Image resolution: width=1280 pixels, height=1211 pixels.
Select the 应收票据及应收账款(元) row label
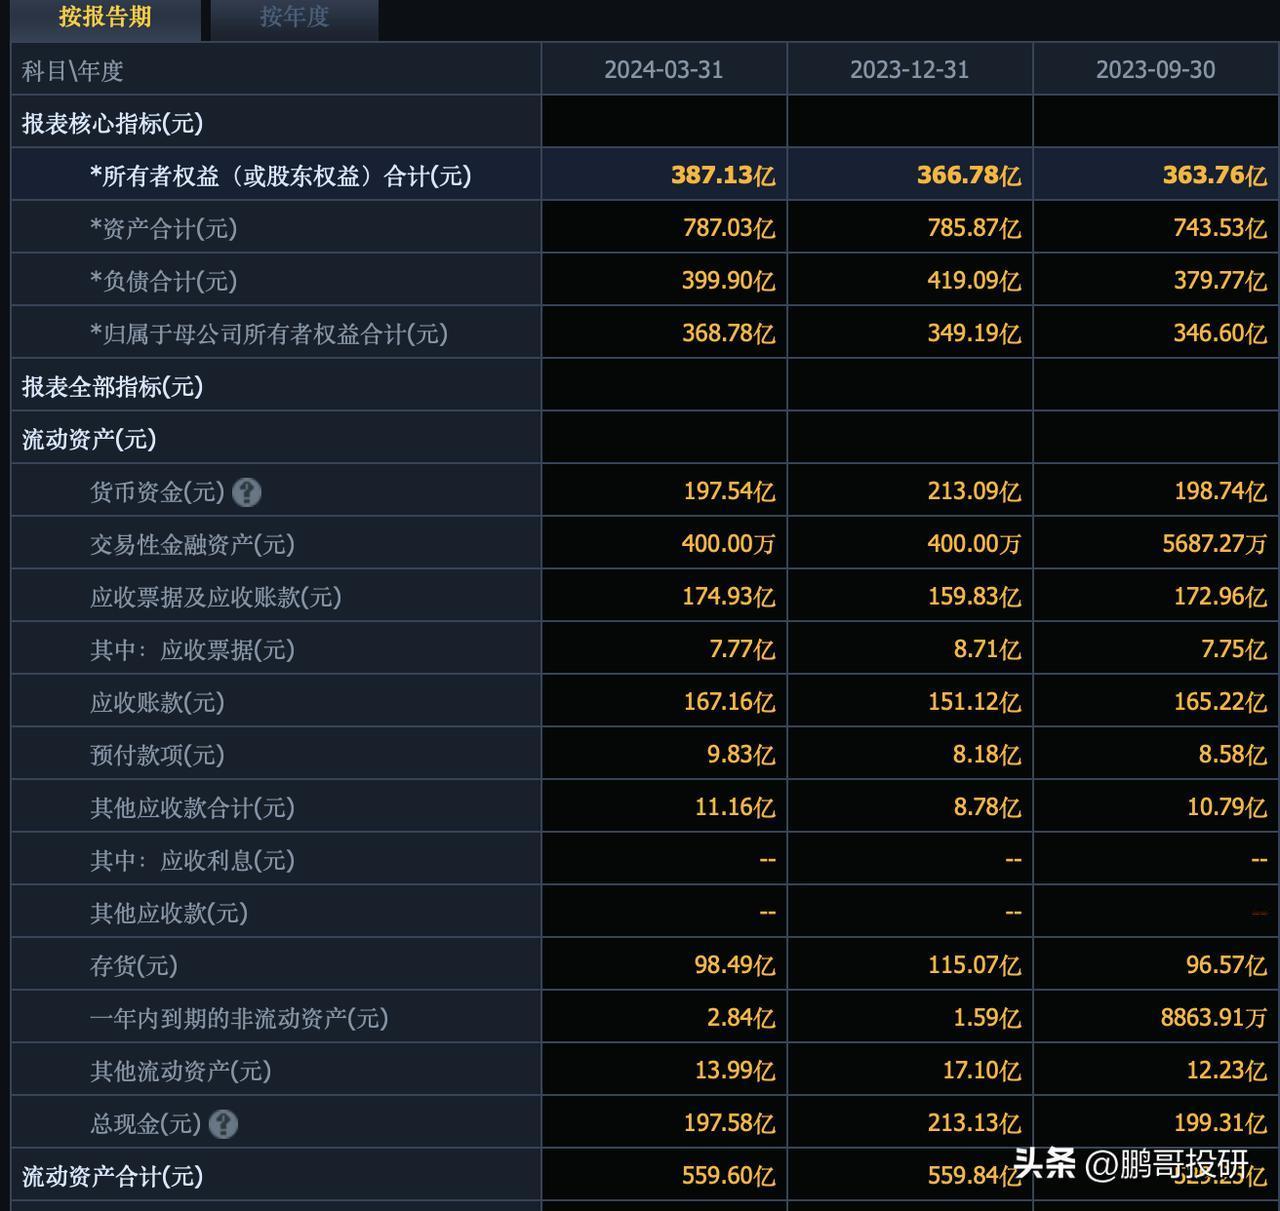pos(216,597)
